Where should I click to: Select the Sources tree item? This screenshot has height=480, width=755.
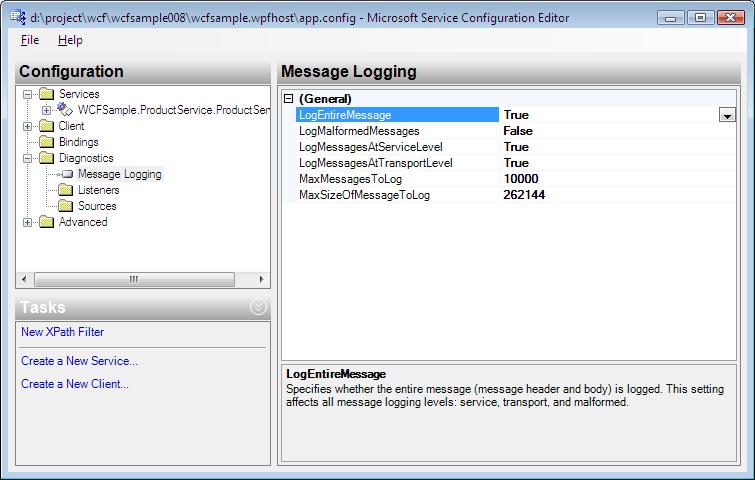pyautogui.click(x=97, y=206)
